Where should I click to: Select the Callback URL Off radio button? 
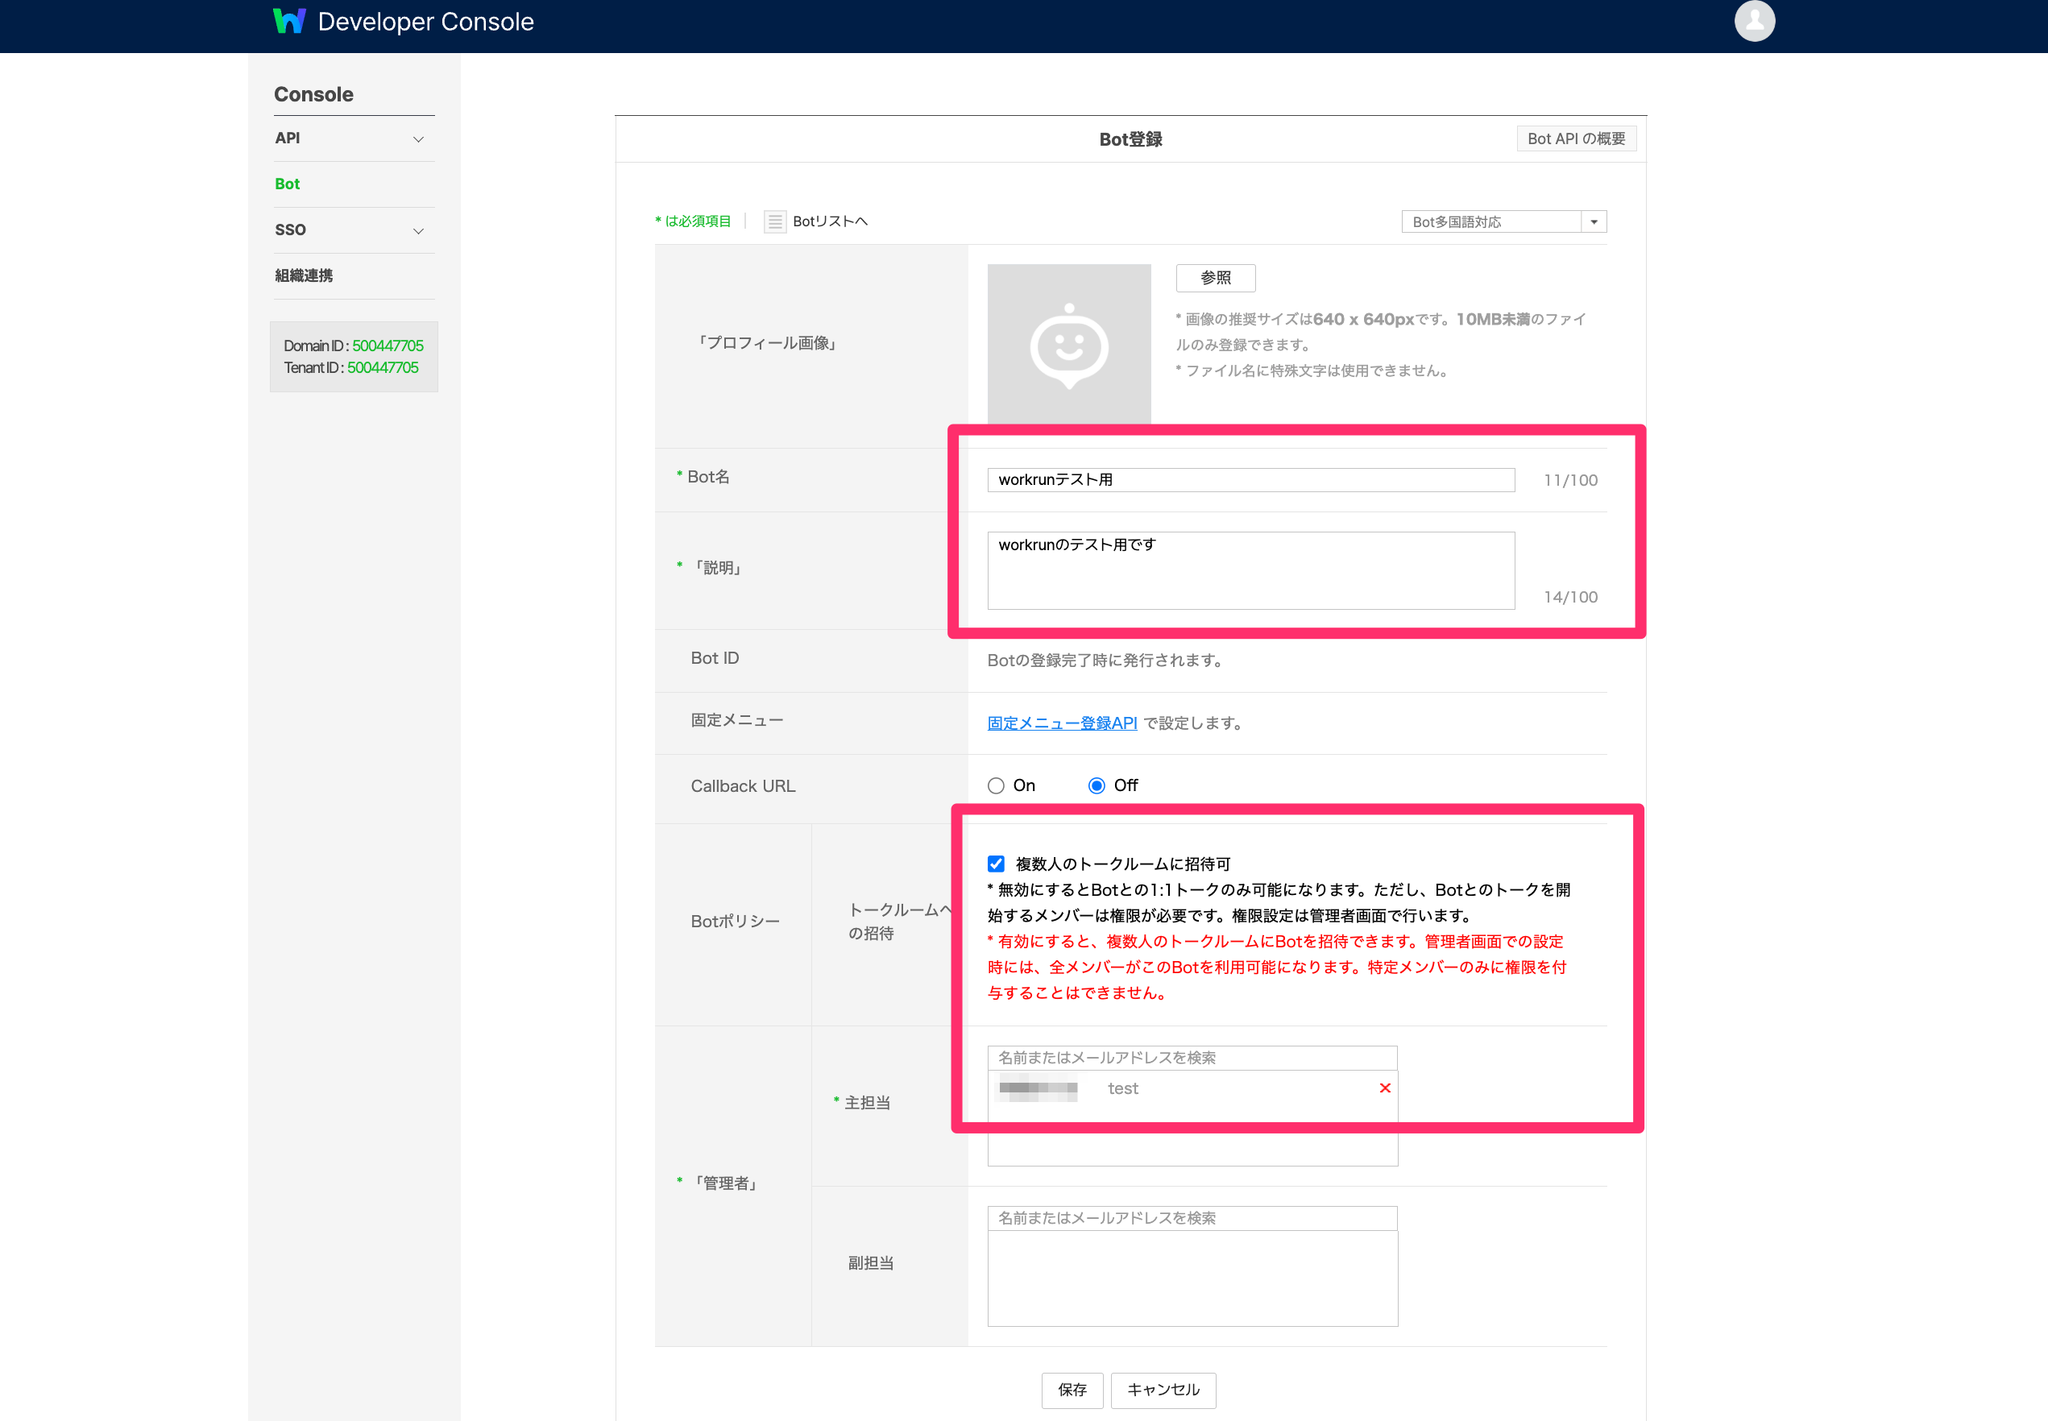point(1097,786)
